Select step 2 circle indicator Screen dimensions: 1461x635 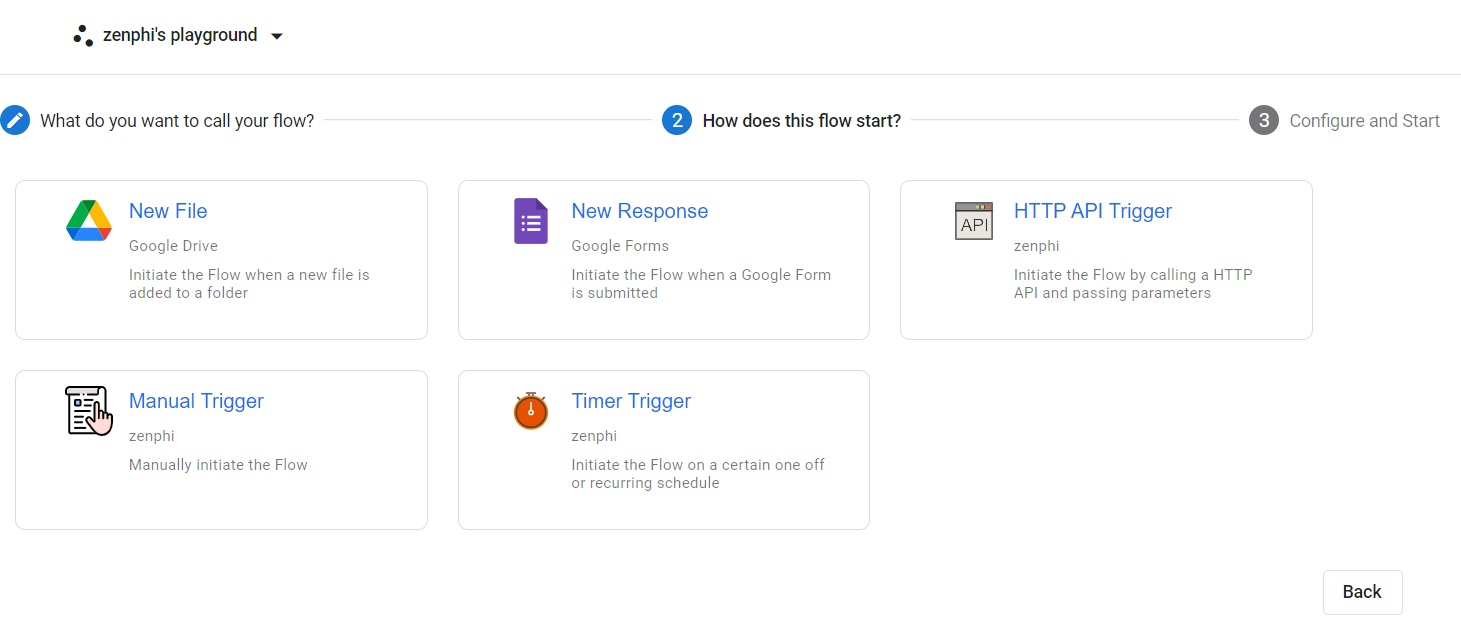click(677, 120)
